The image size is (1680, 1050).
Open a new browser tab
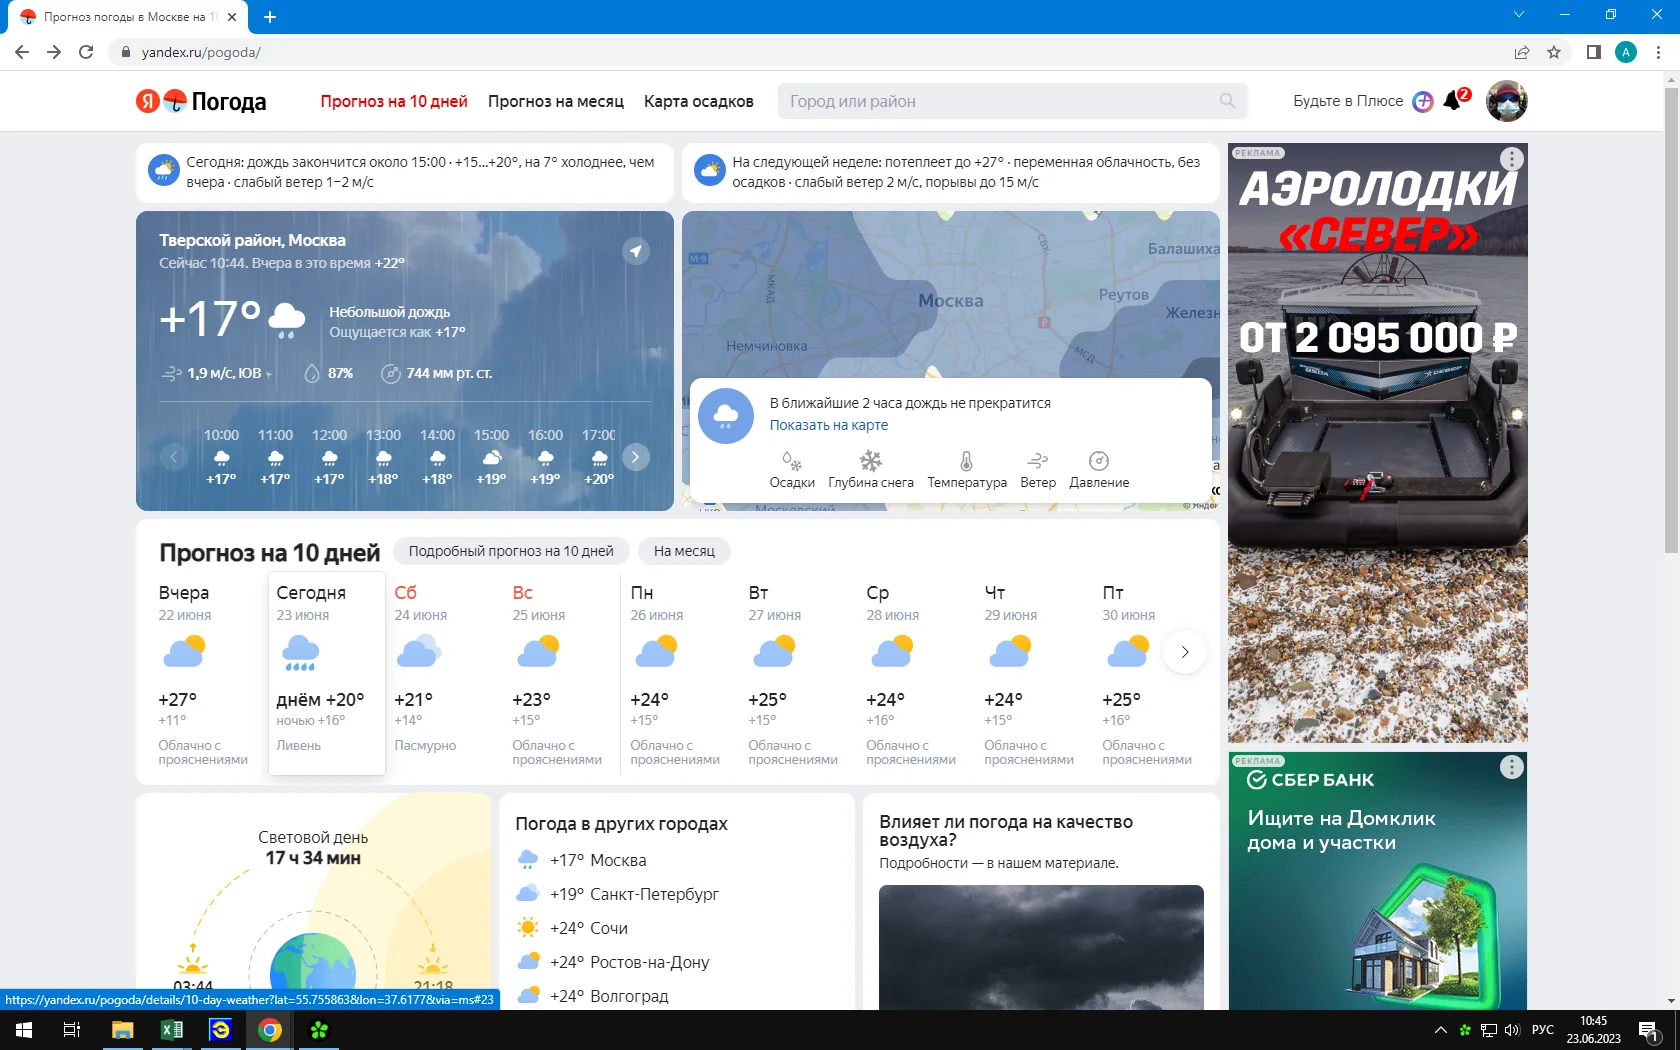(x=270, y=17)
